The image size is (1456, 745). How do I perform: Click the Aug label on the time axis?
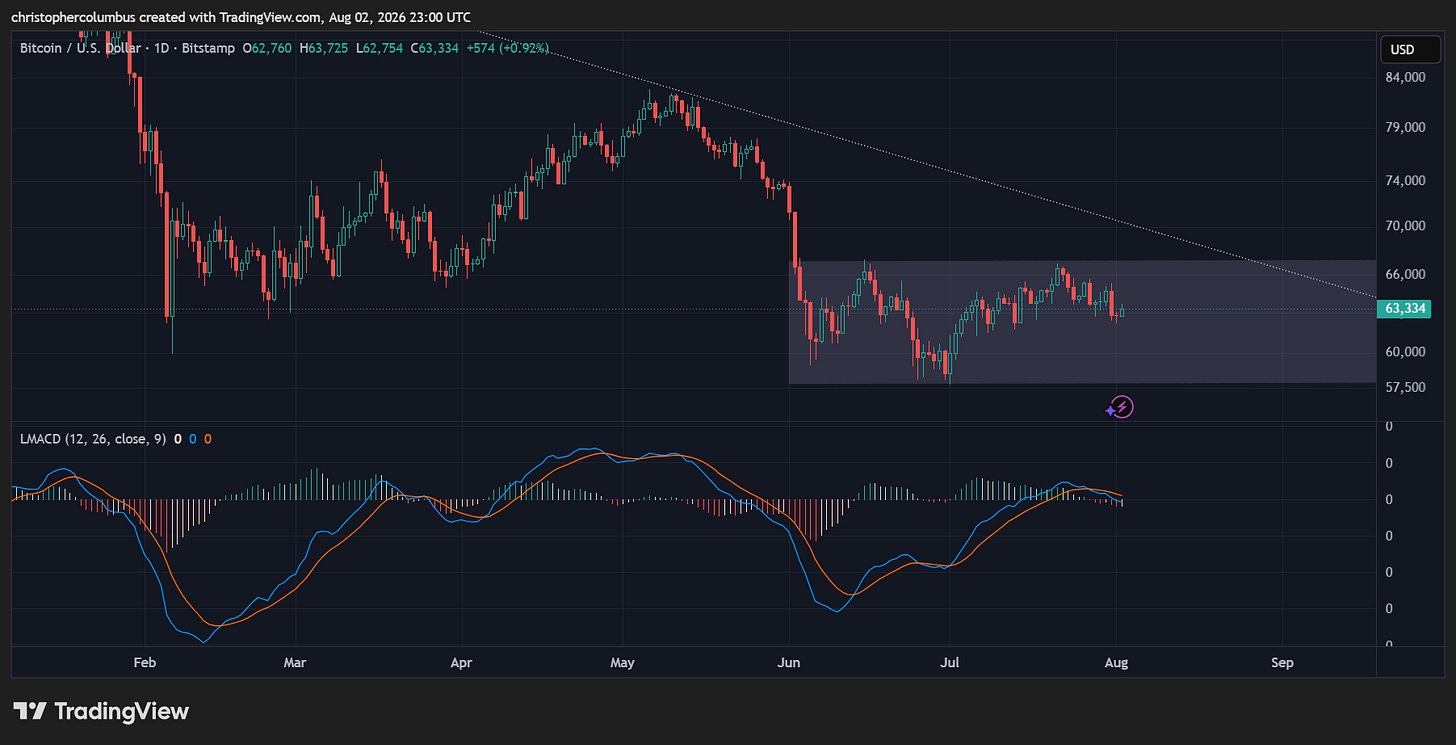[1117, 662]
